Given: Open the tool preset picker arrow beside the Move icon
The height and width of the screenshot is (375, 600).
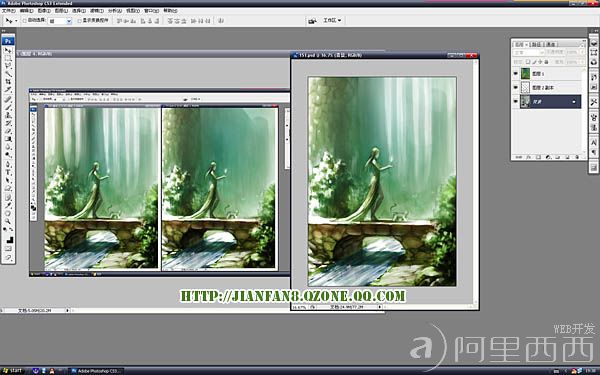Looking at the screenshot, I should (16, 21).
